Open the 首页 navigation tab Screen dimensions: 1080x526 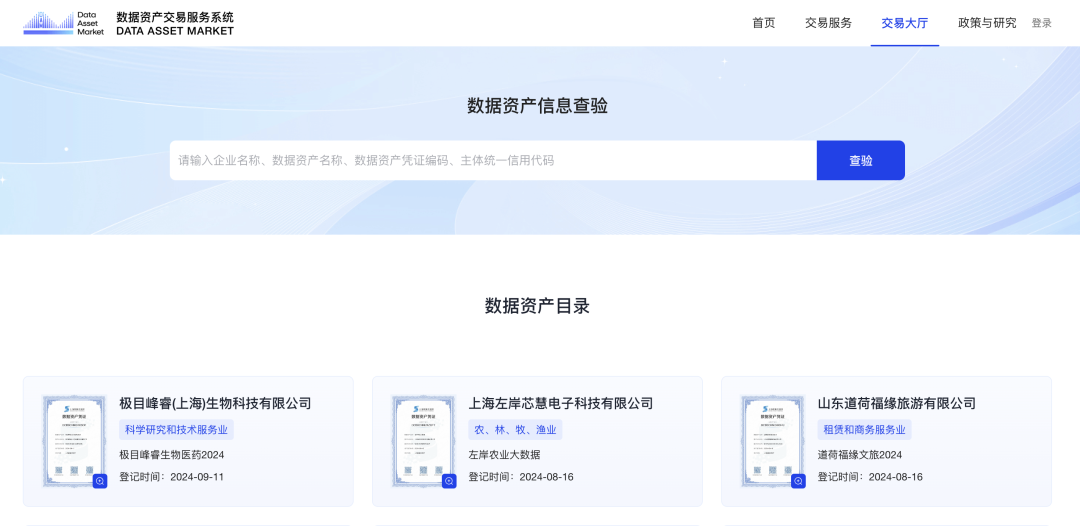[x=763, y=23]
